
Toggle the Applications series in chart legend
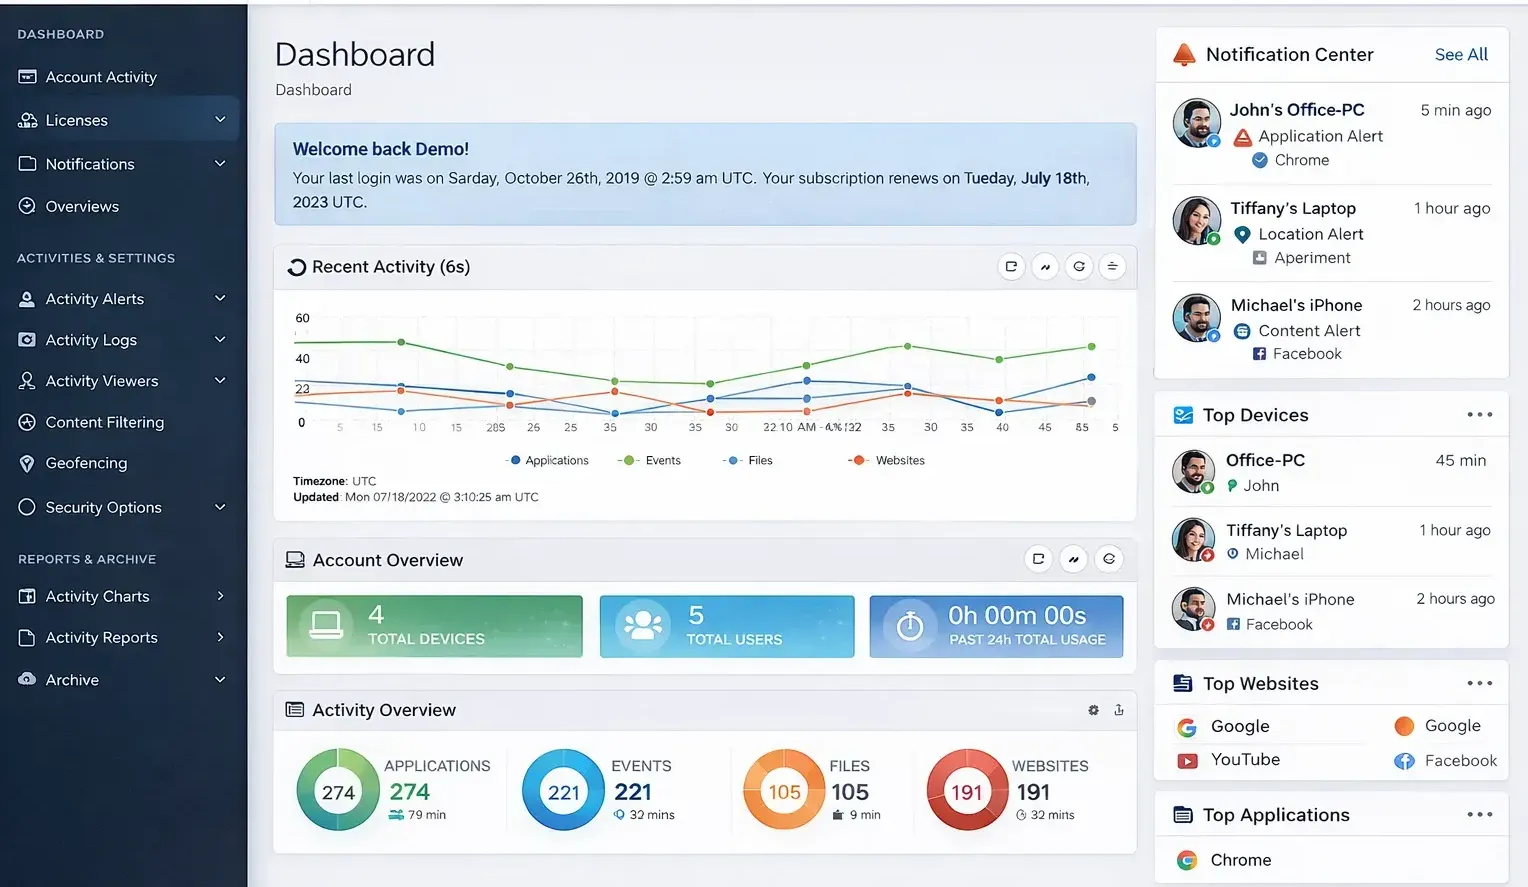click(548, 461)
